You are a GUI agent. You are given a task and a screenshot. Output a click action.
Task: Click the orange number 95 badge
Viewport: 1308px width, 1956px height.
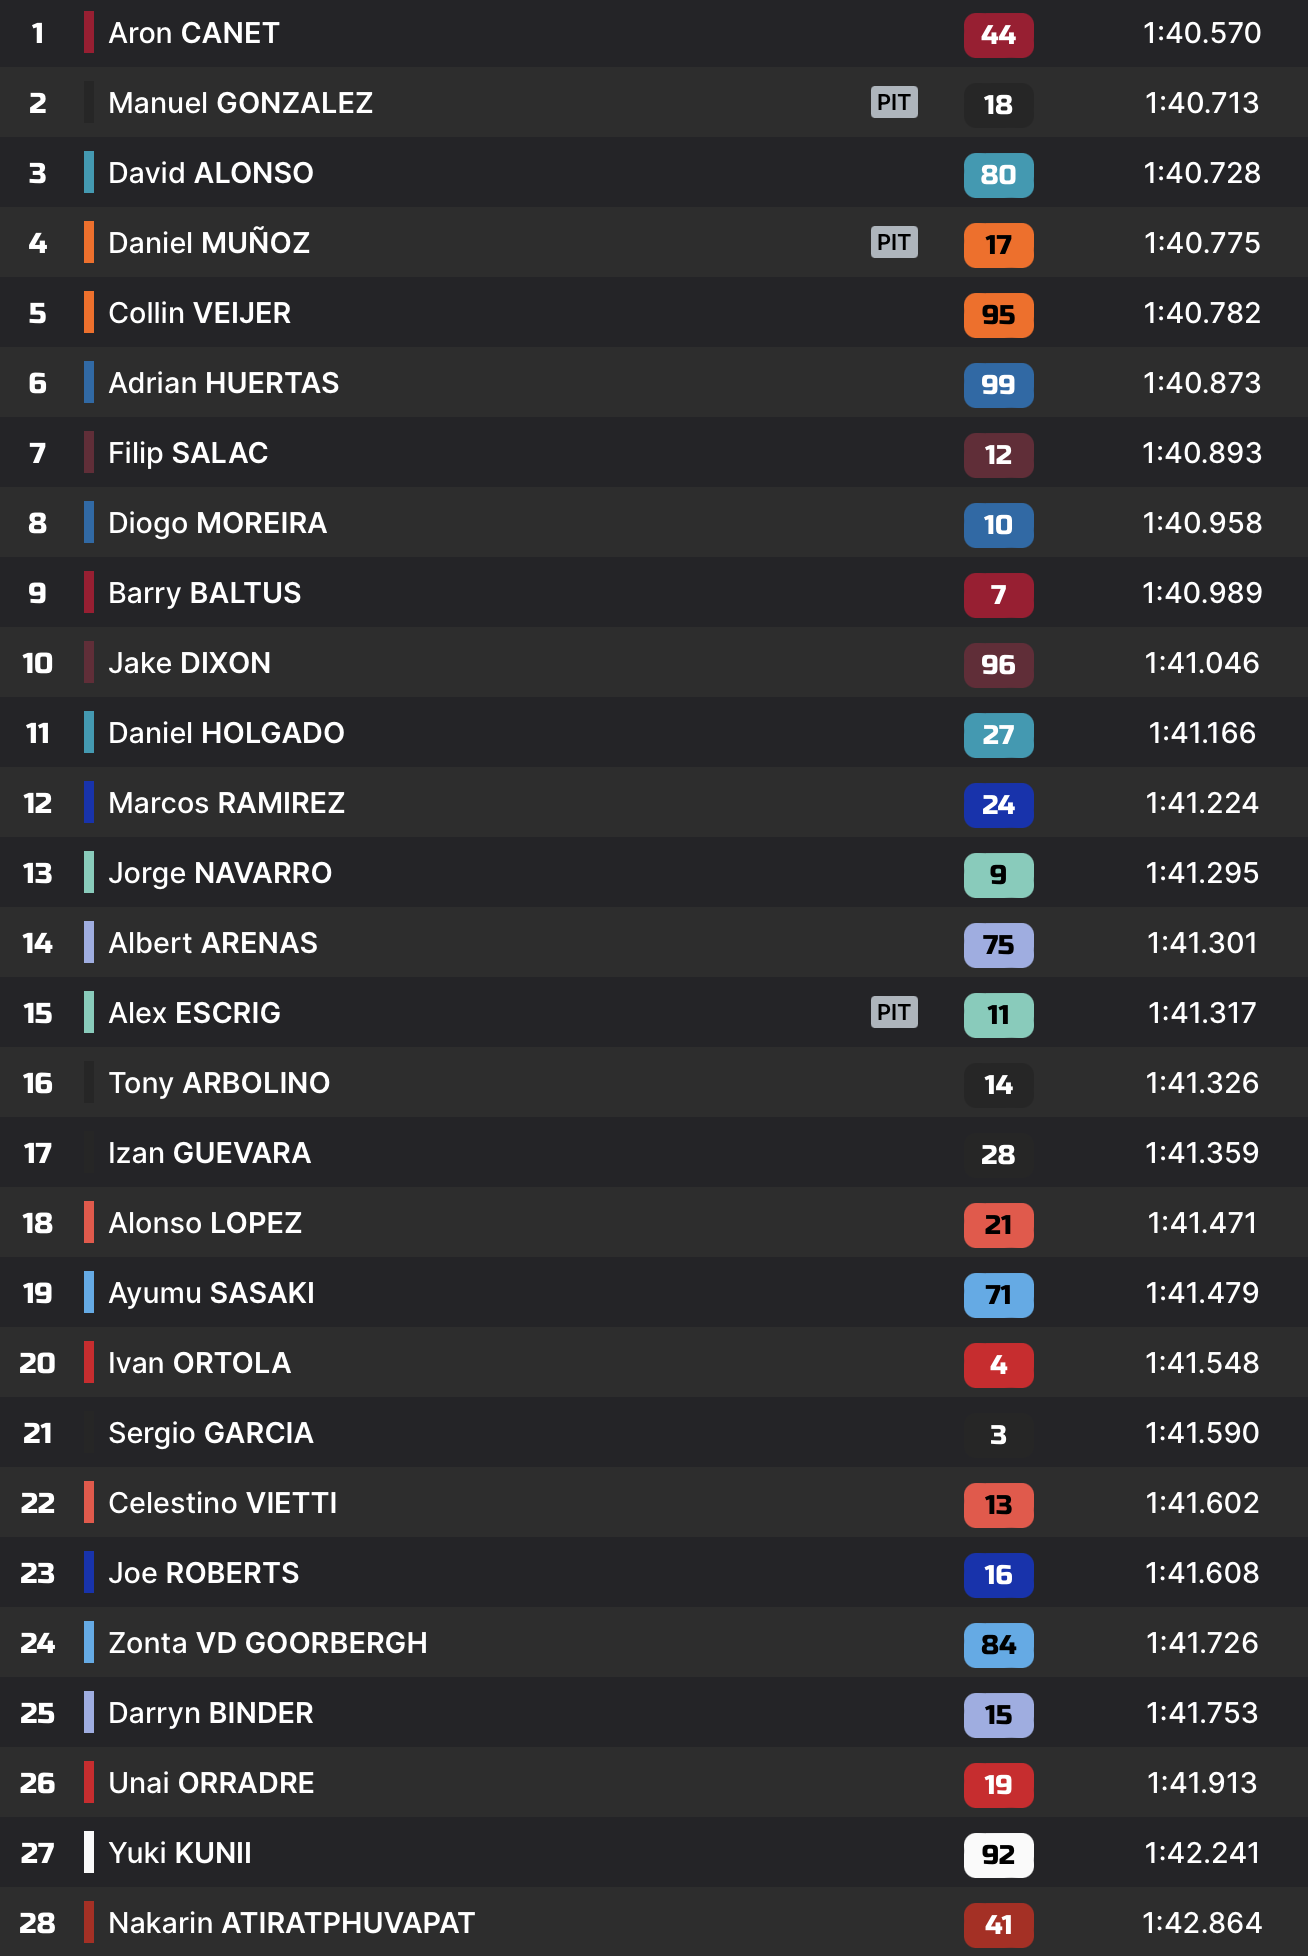(x=998, y=315)
